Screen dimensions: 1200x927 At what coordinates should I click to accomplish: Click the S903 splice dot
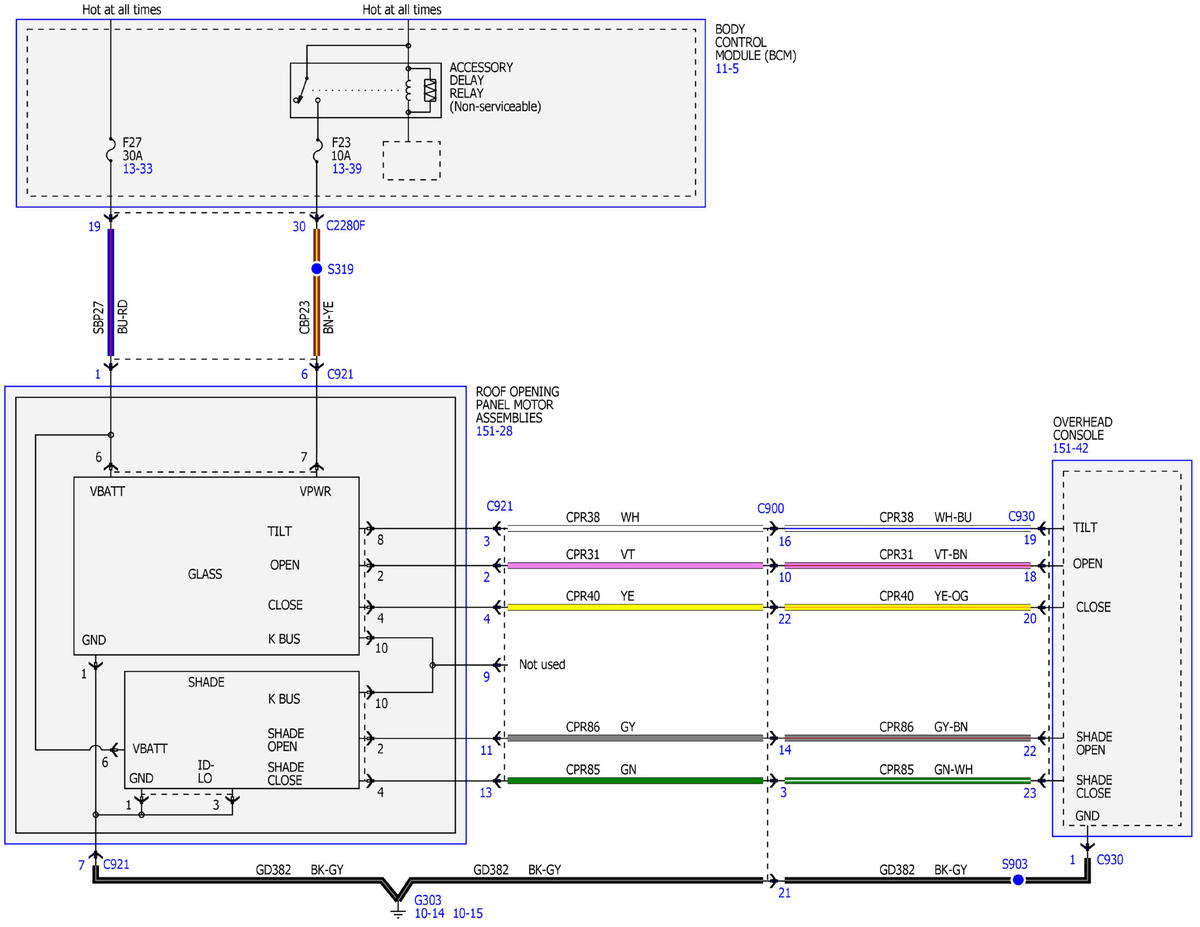point(1017,880)
